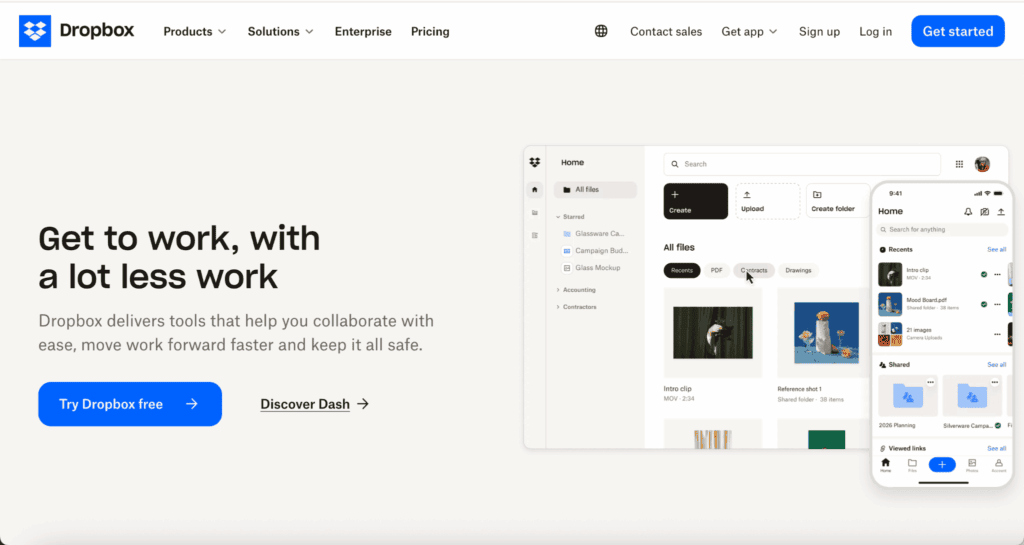Open the Reference shot 1 thumbnail
The width and height of the screenshot is (1024, 545).
pyautogui.click(x=826, y=333)
